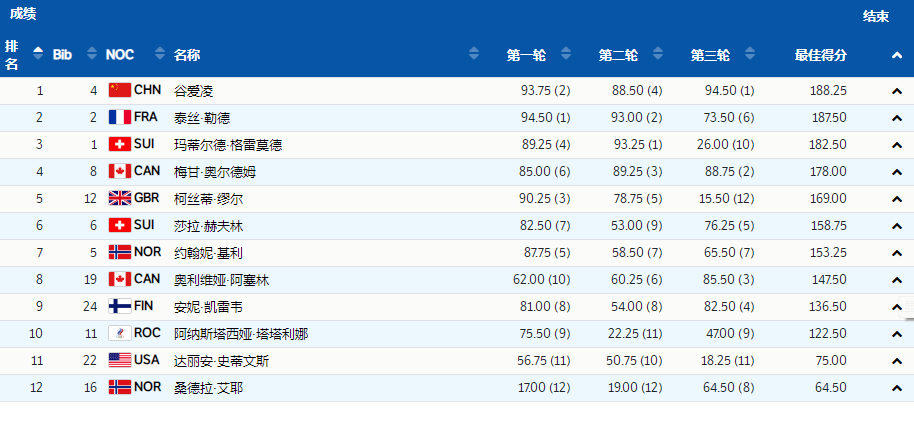
Task: Click the ROC flag icon
Action: pos(119,333)
